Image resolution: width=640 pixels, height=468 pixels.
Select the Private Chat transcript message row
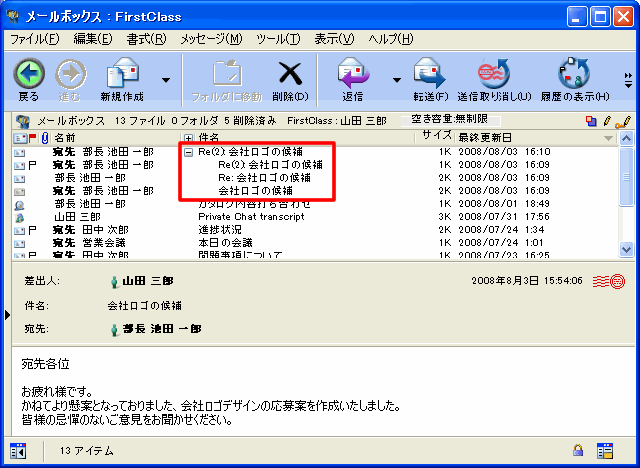pos(242,216)
